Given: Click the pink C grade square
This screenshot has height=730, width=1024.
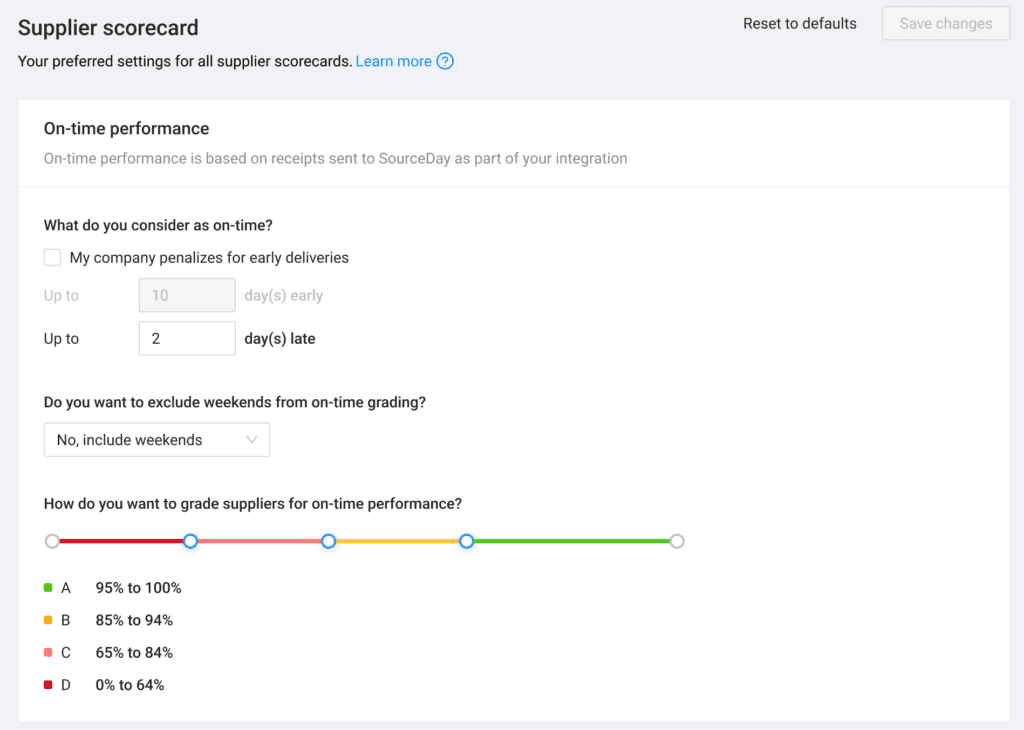Looking at the screenshot, I should [47, 652].
